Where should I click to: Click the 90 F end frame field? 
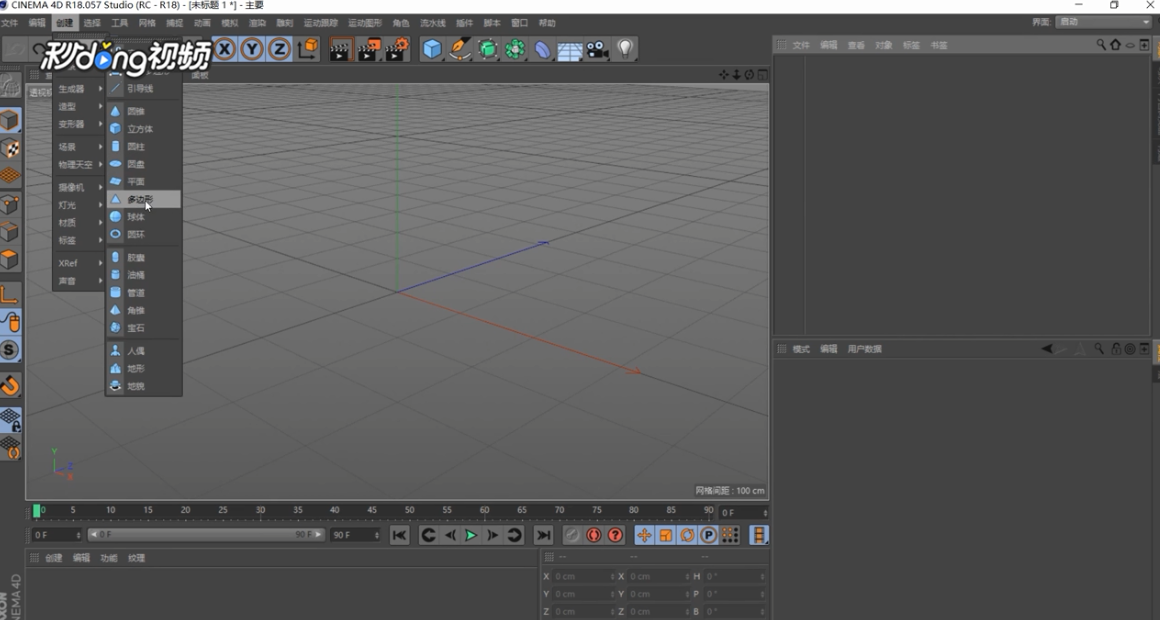[355, 534]
